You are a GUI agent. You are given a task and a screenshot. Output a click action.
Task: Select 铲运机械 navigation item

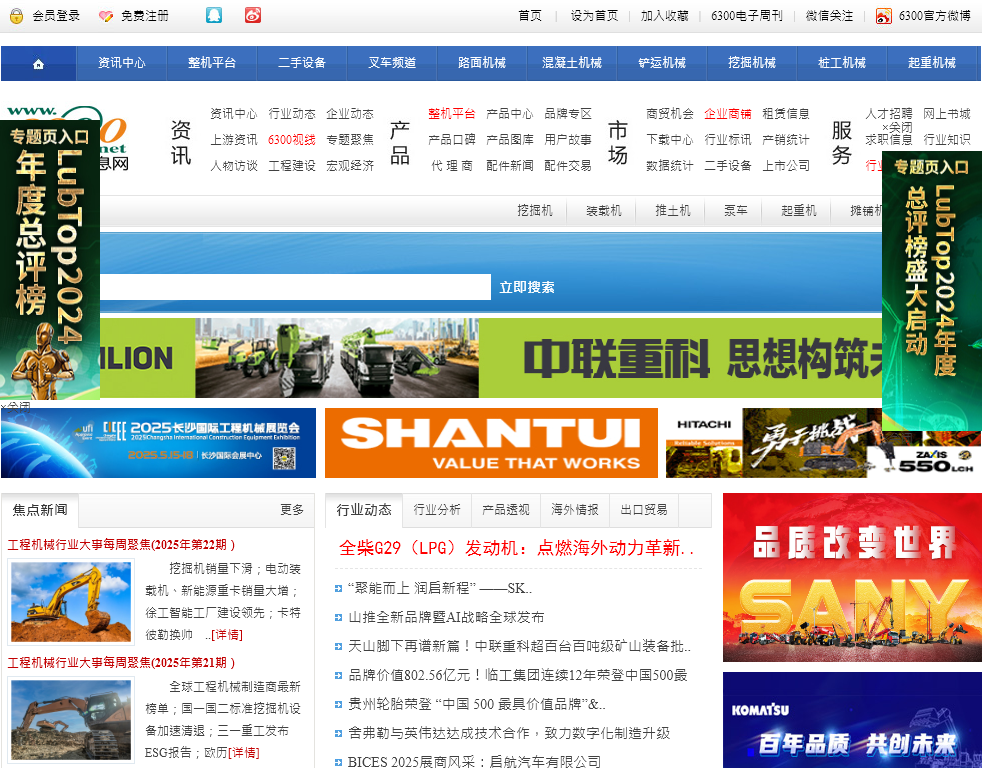pyautogui.click(x=662, y=63)
